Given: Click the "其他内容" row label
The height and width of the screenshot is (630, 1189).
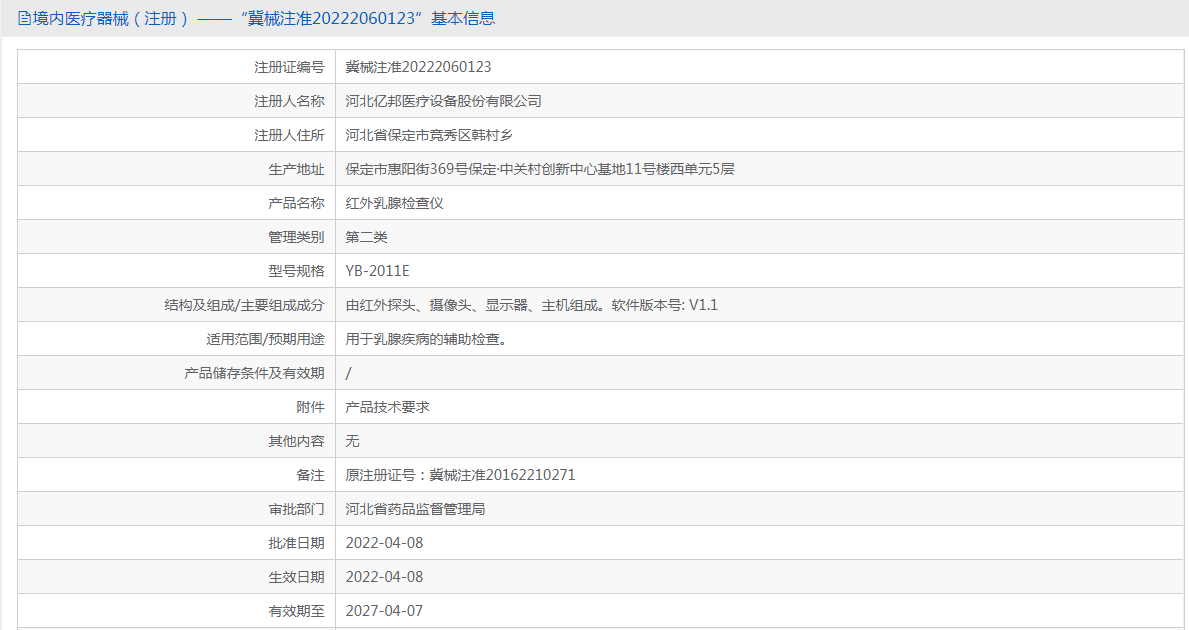Looking at the screenshot, I should click(296, 441).
